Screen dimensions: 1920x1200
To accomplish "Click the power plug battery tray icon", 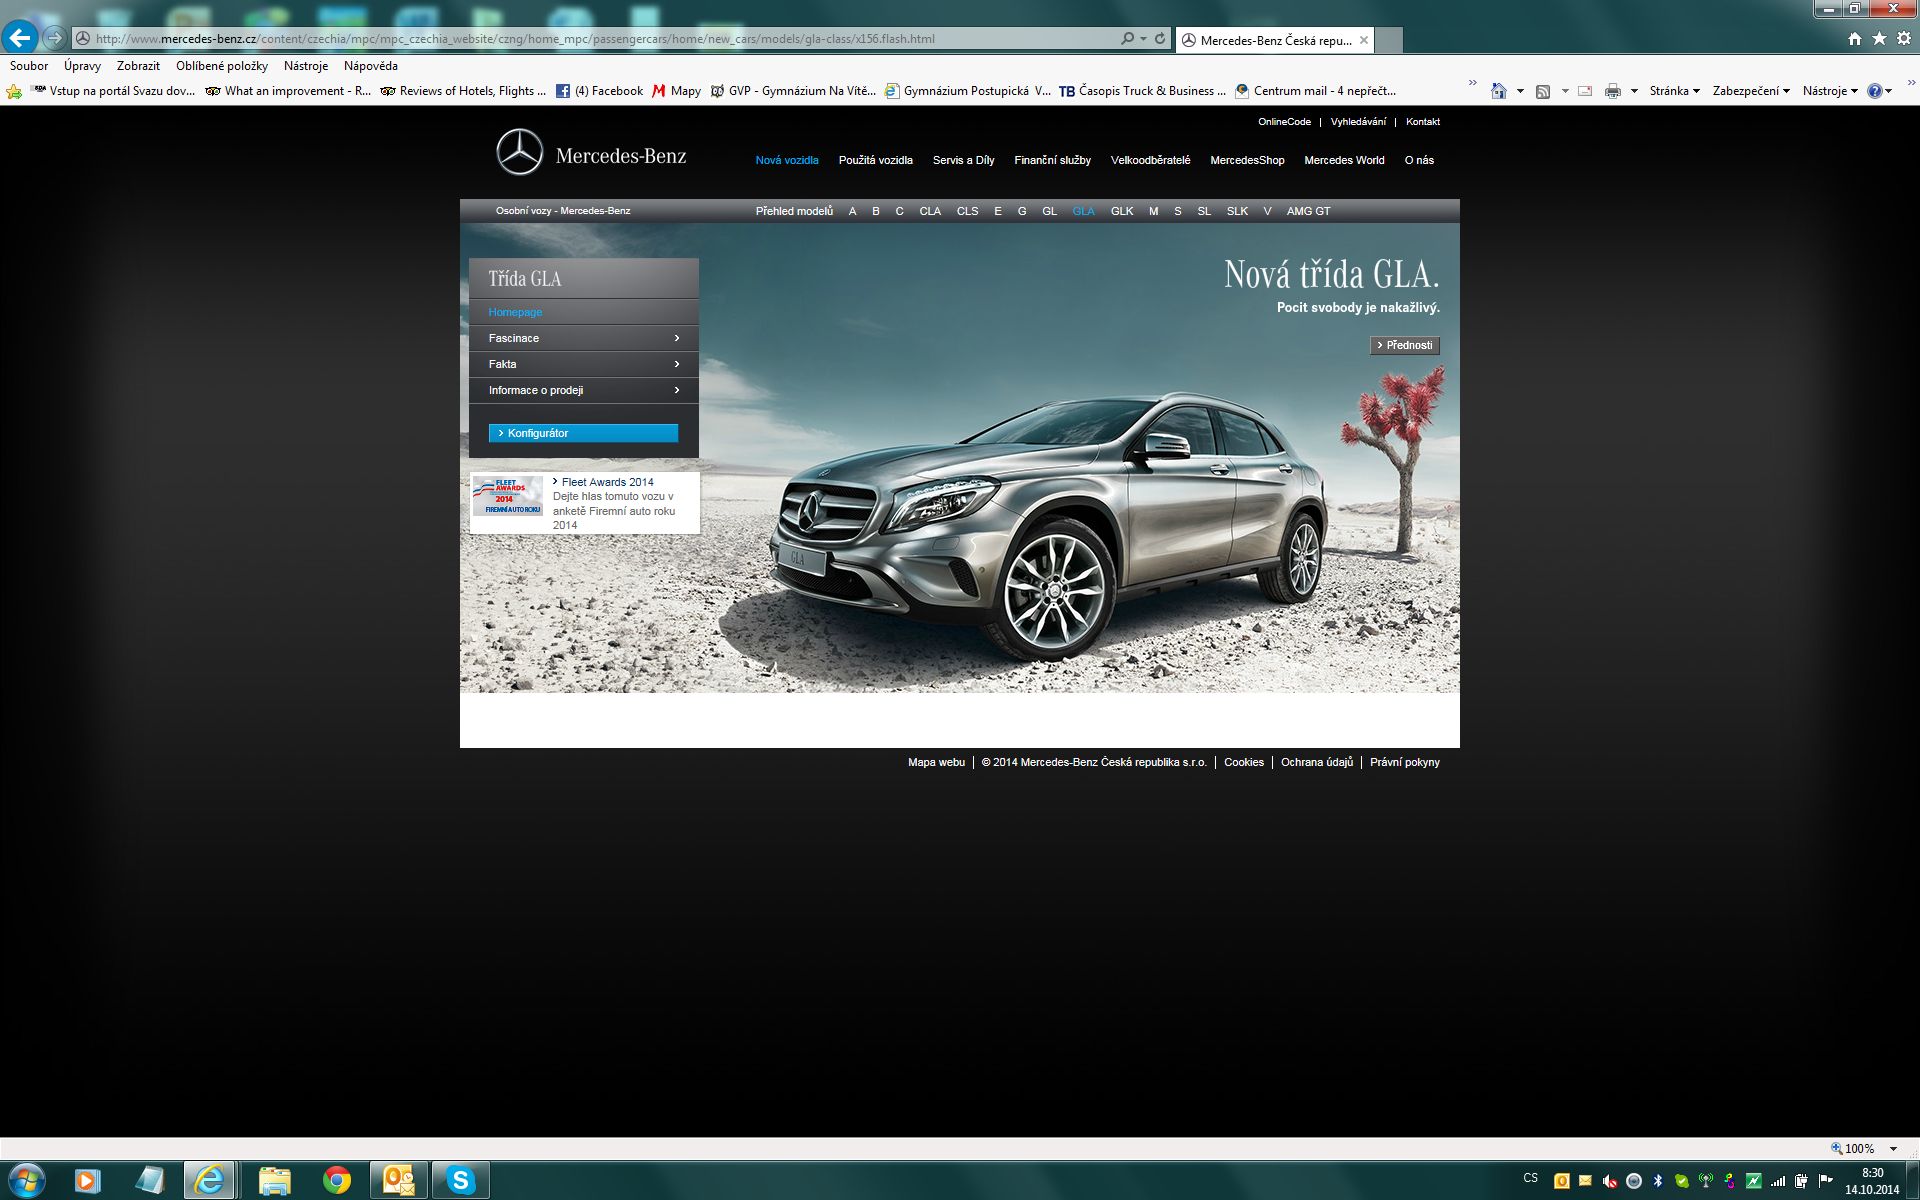I will (x=1802, y=1181).
